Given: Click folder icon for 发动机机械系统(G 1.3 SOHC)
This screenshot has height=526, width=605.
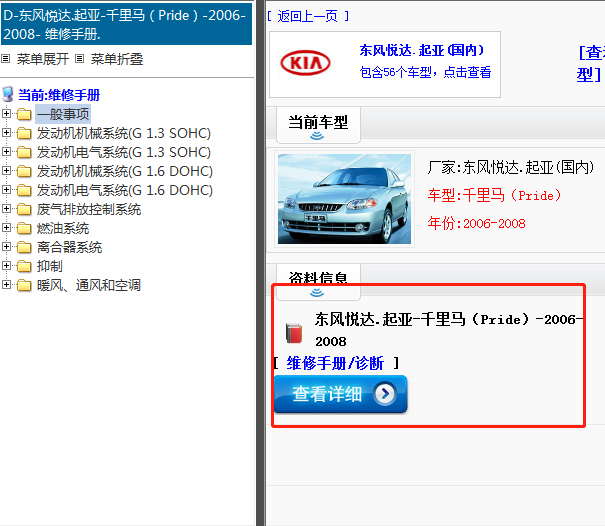Looking at the screenshot, I should tap(24, 133).
